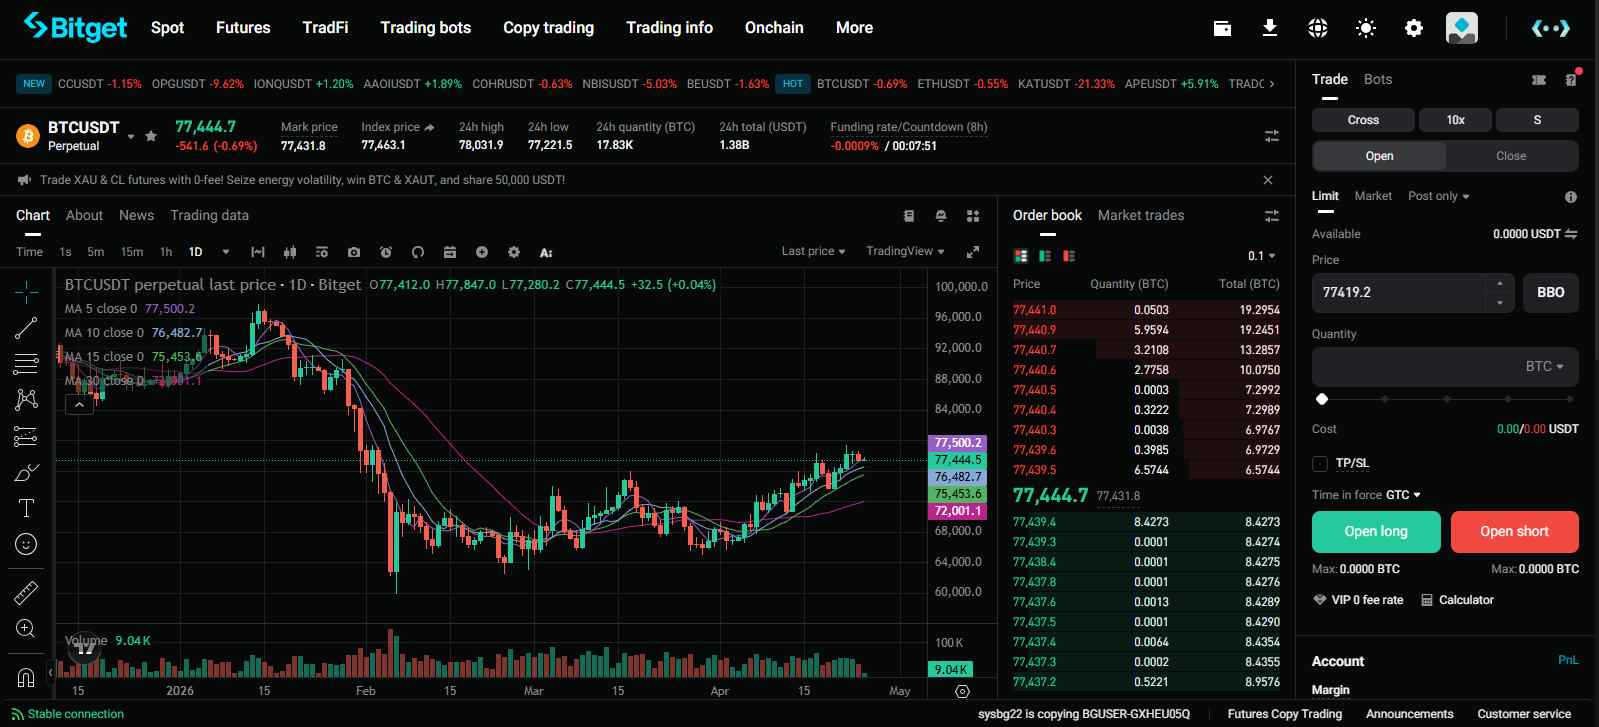Switch theme with the sun icon

(x=1366, y=28)
